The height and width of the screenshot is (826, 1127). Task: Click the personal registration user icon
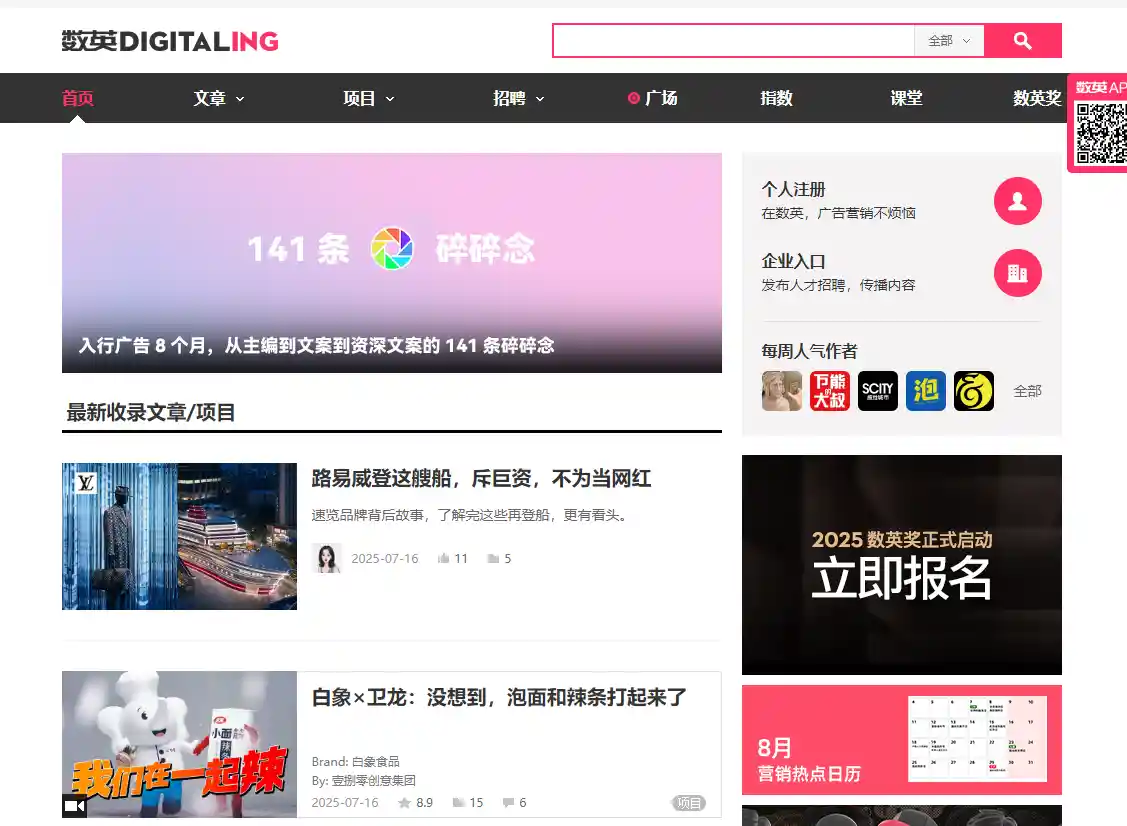[x=1017, y=201]
